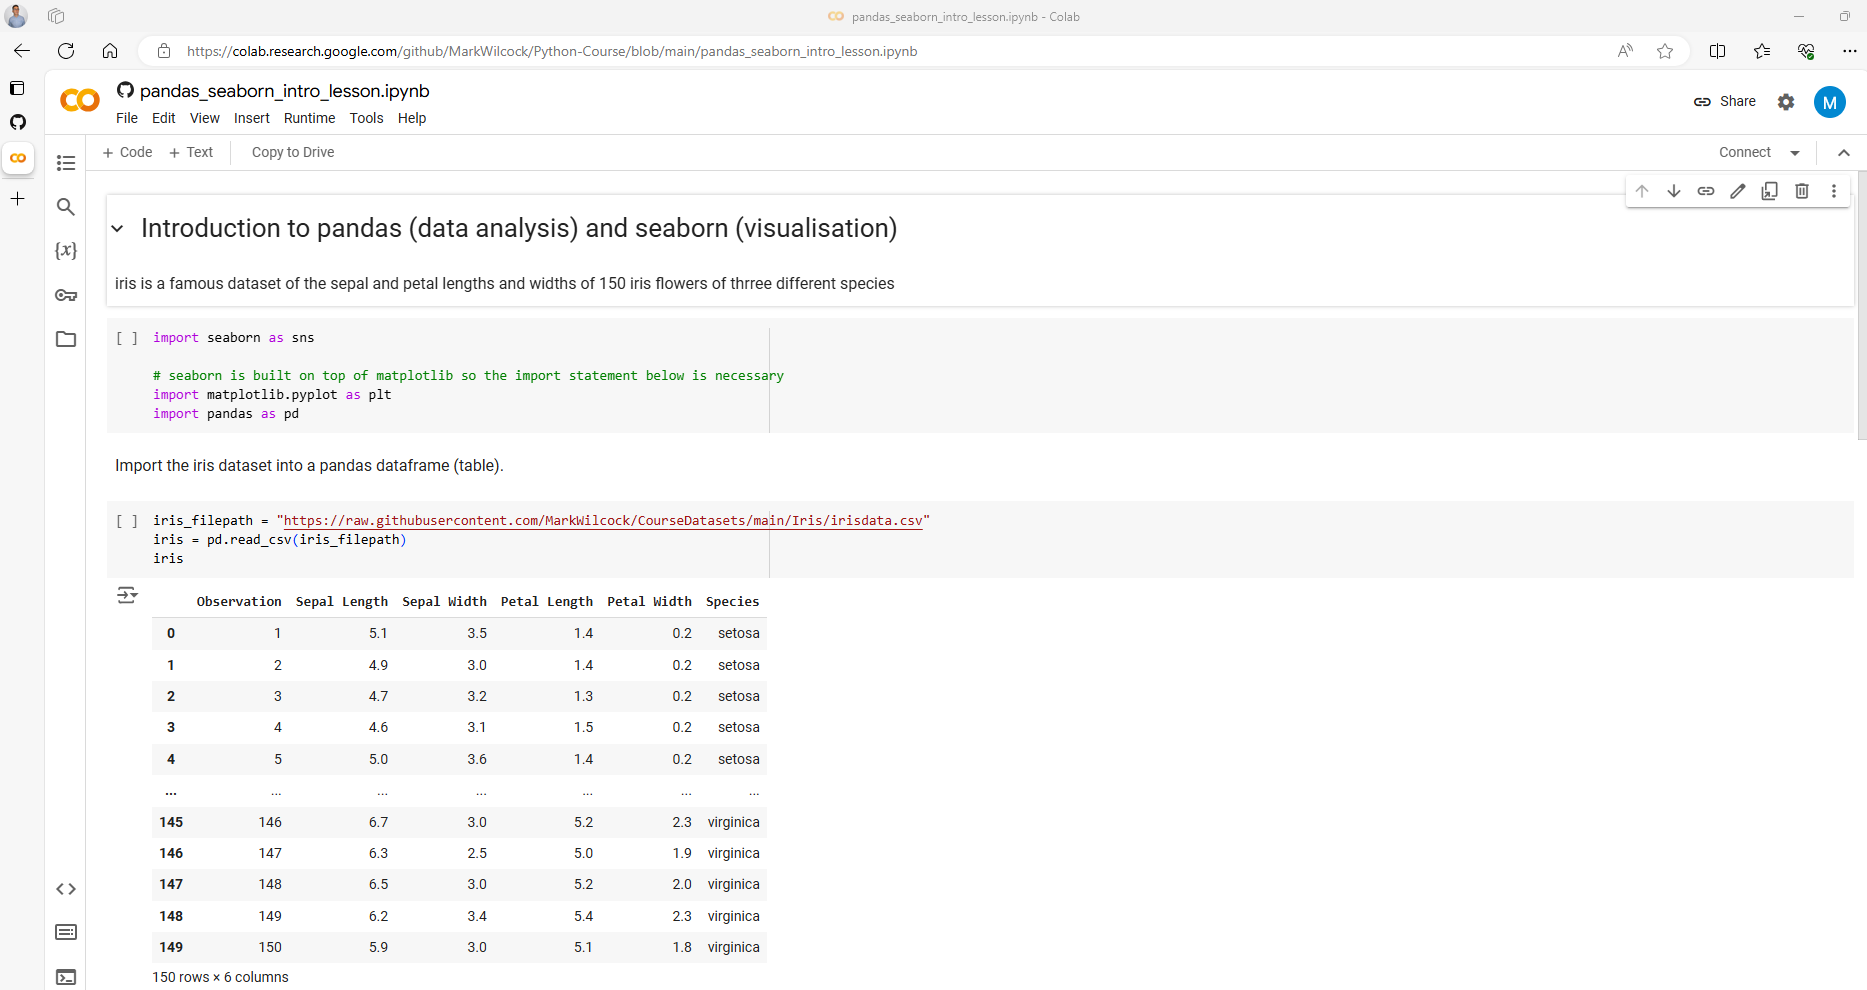Open the terminal panel icon
The image size is (1867, 990).
(x=66, y=977)
